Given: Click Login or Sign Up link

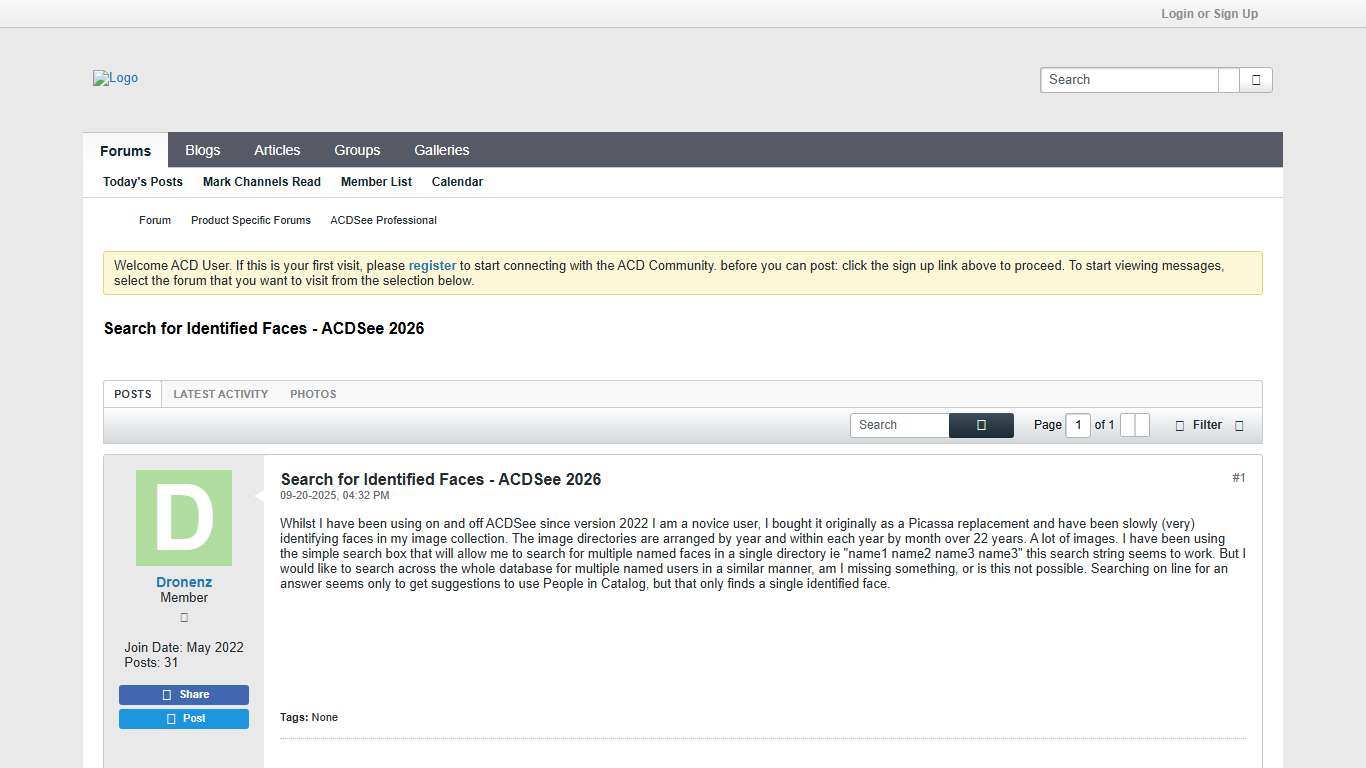Looking at the screenshot, I should (1209, 14).
